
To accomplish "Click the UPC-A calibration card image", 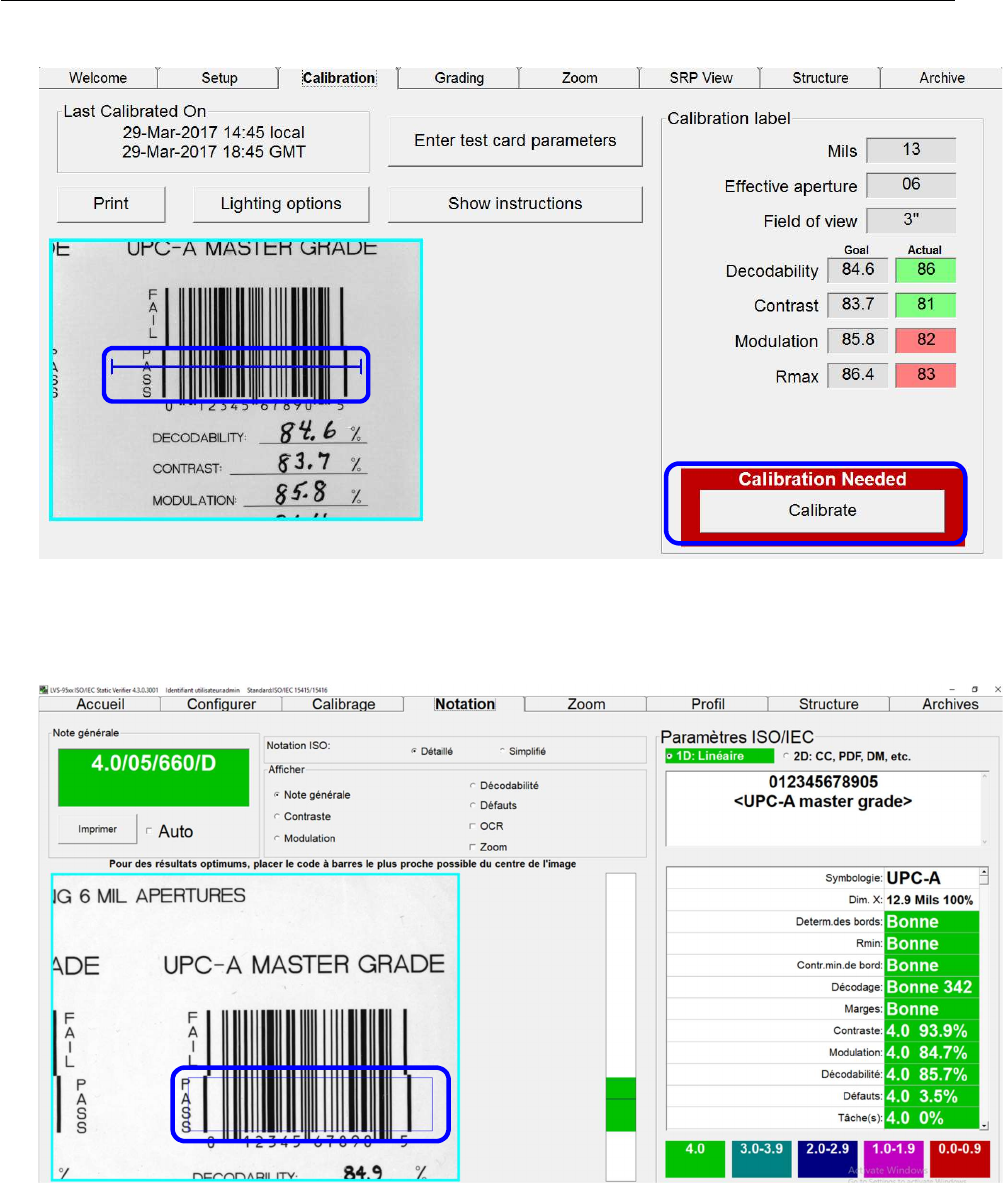I will pyautogui.click(x=236, y=379).
